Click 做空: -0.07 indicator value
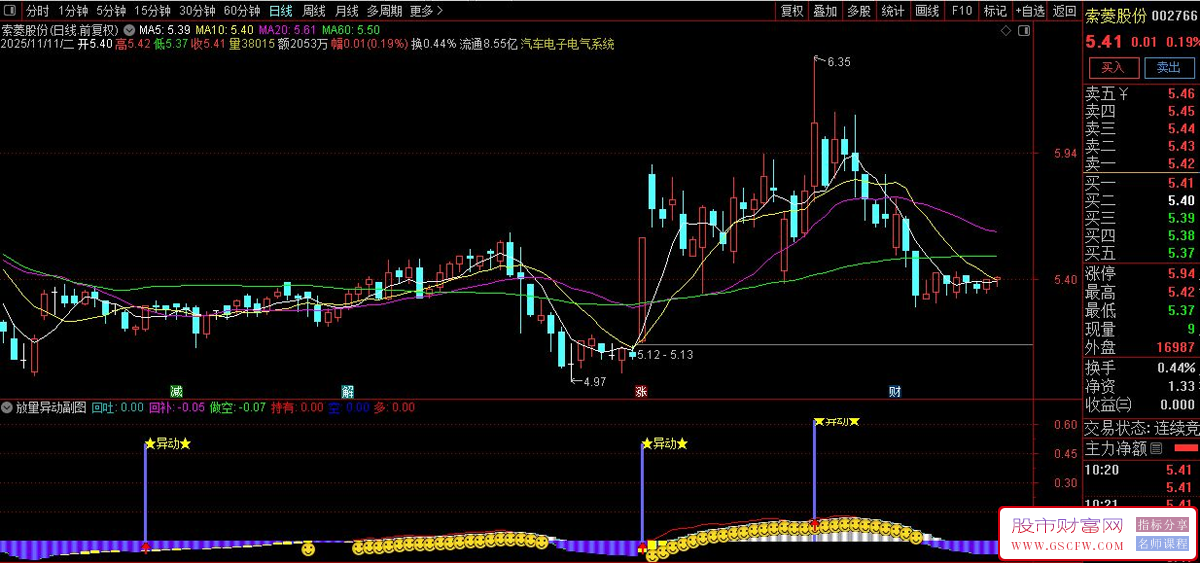 pyautogui.click(x=238, y=408)
